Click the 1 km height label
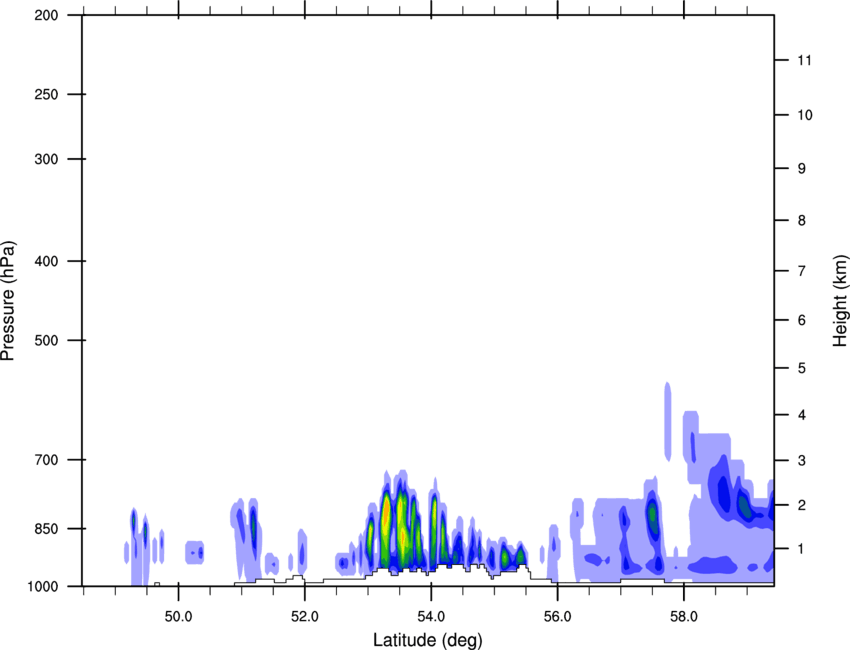This screenshot has width=850, height=650. pyautogui.click(x=802, y=549)
